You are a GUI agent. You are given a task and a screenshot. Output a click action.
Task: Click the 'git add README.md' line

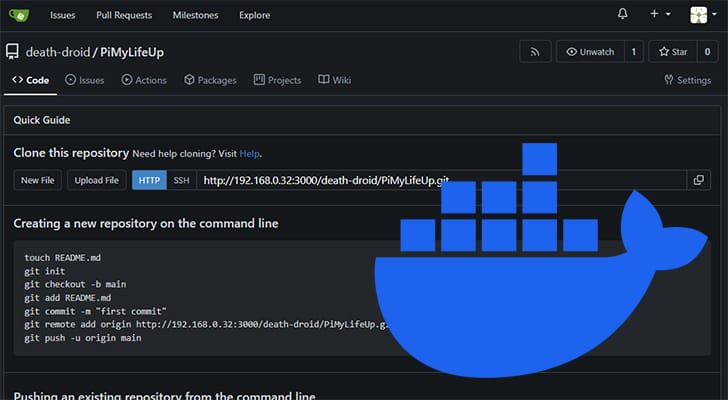pyautogui.click(x=68, y=297)
